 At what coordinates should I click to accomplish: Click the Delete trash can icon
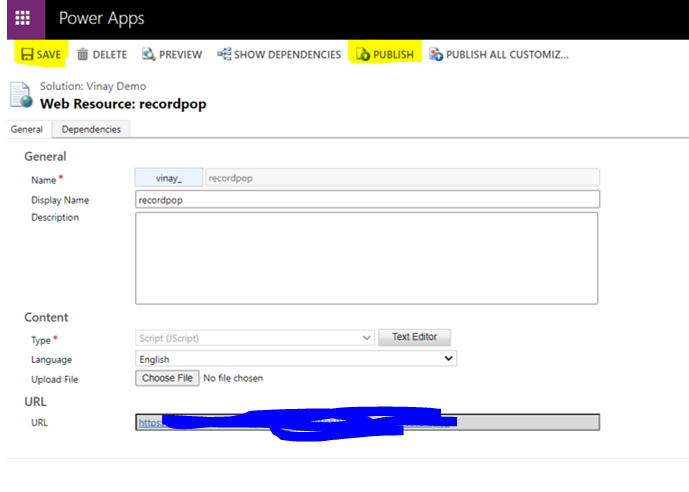pos(83,54)
